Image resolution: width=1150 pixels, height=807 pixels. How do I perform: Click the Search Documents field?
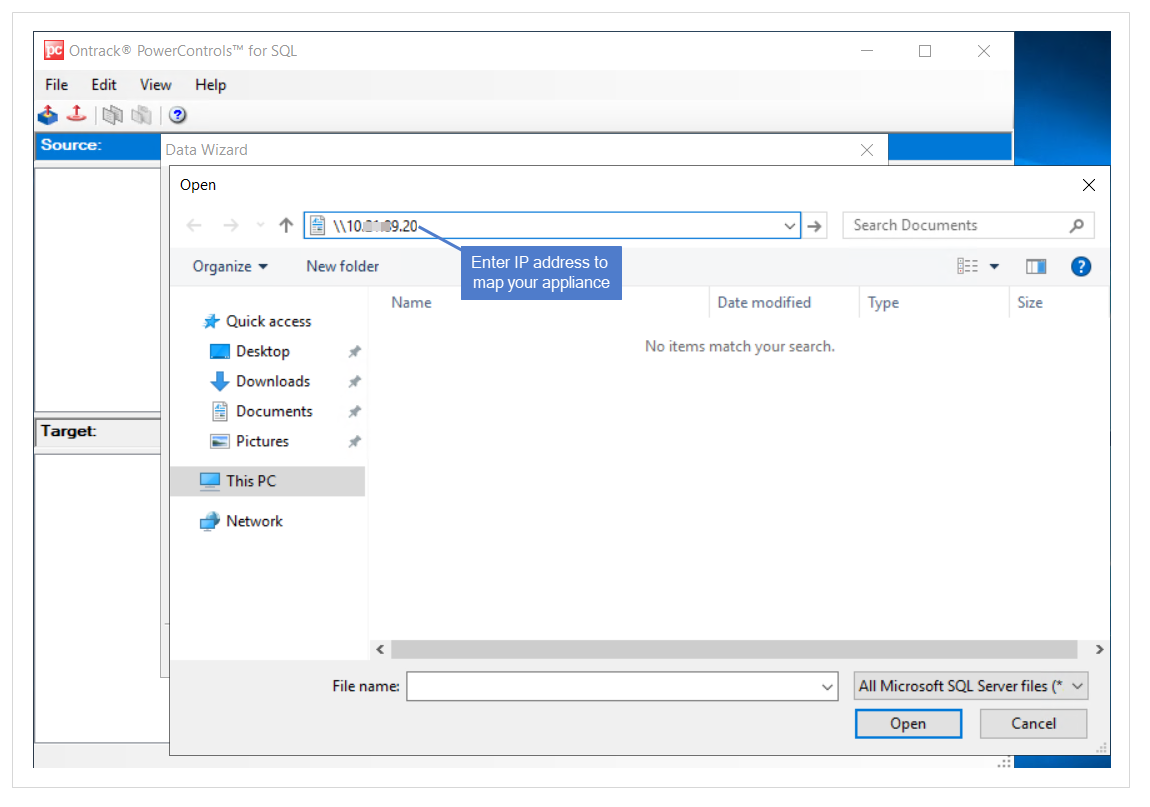[968, 225]
